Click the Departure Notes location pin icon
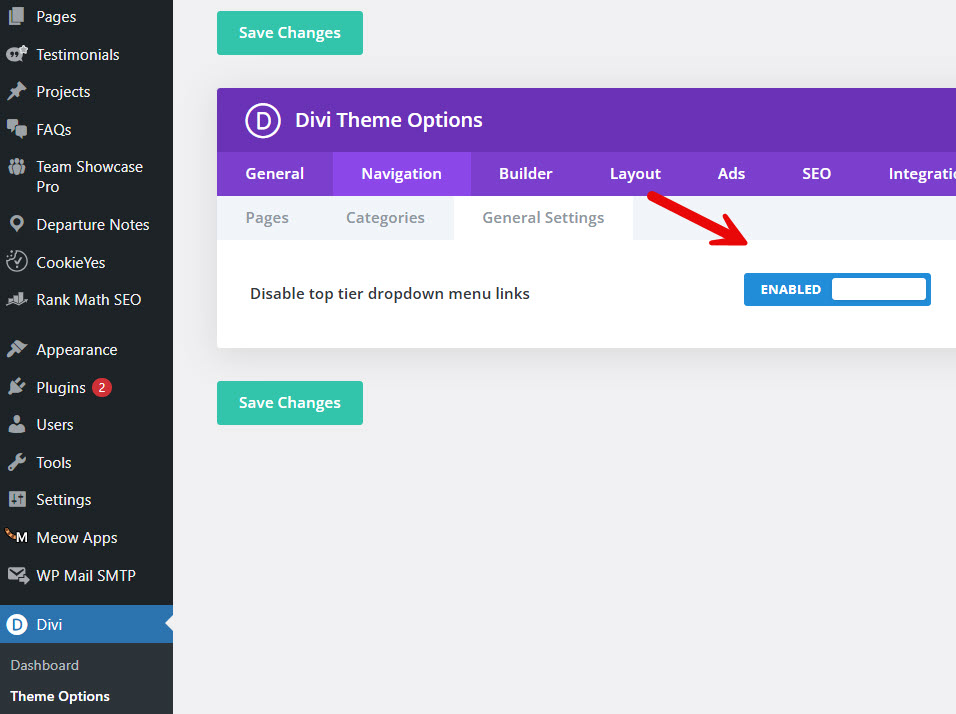 16,224
